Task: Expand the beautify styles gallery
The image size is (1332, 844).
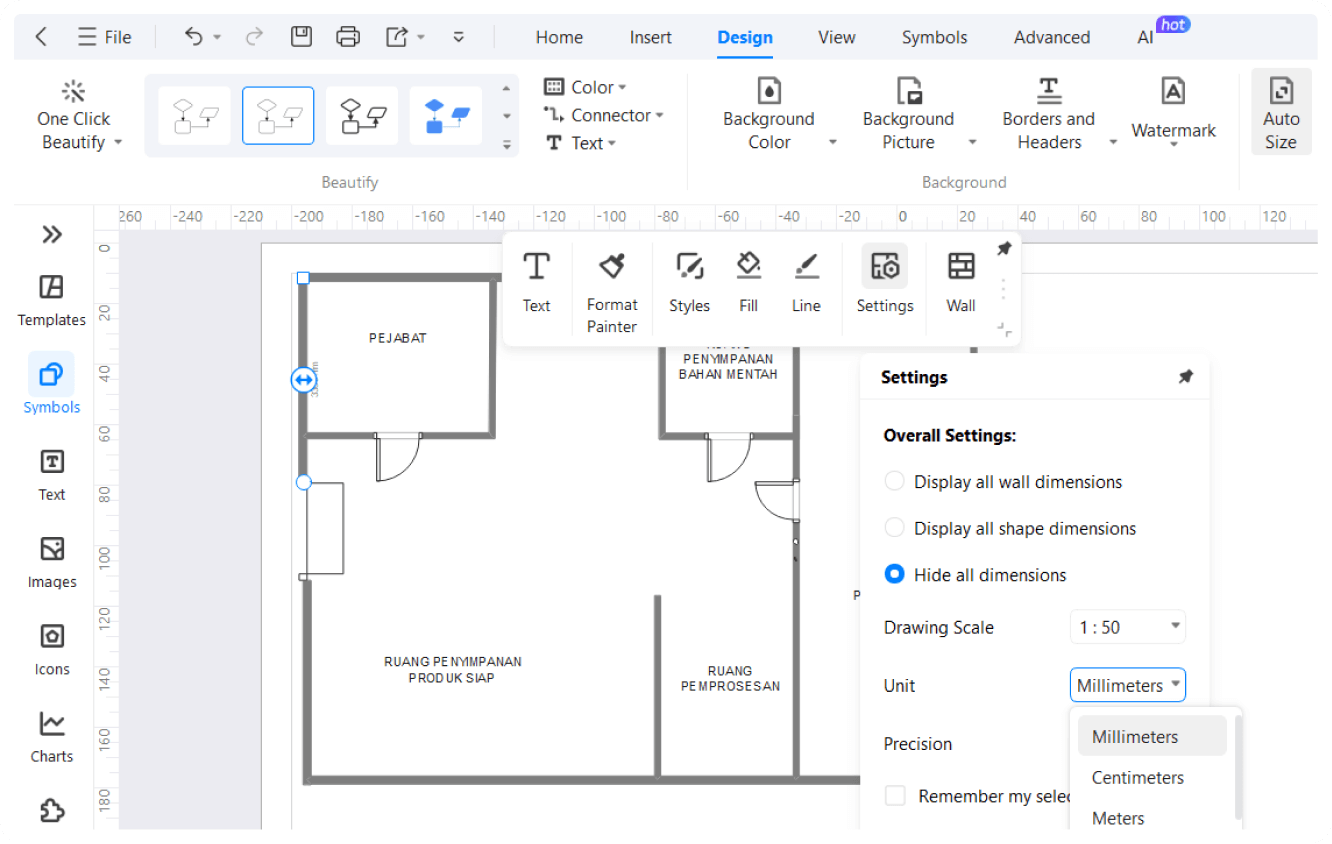Action: point(507,144)
